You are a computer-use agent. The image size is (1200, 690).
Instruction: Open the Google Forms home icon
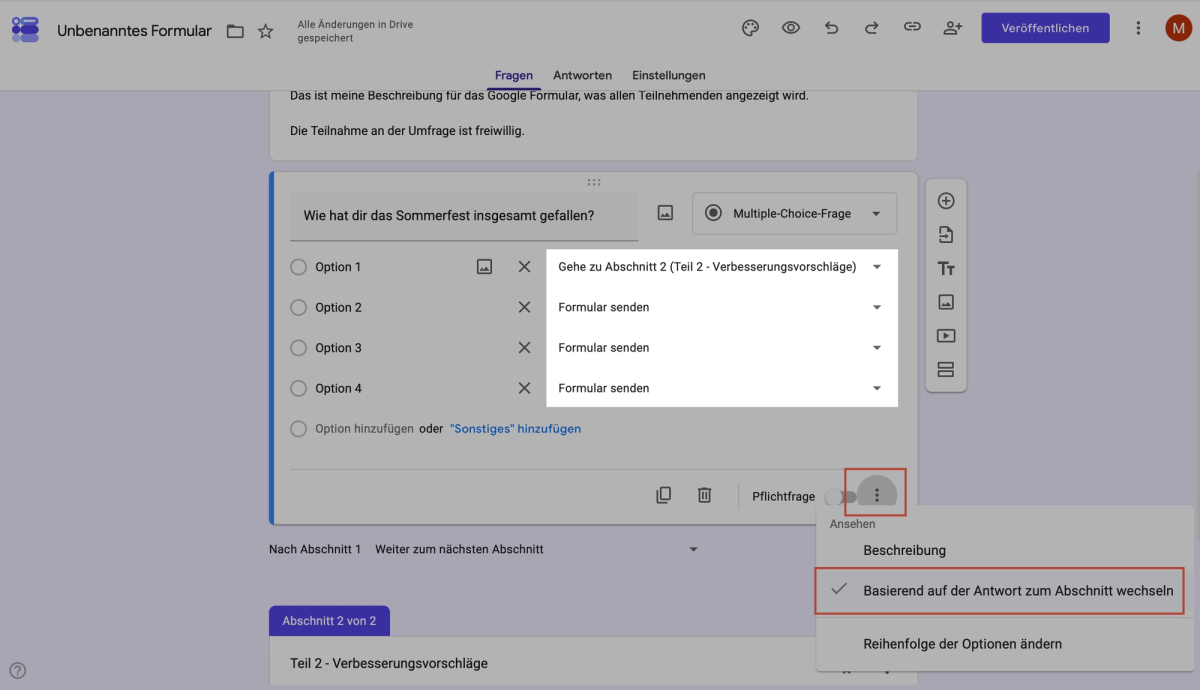[25, 29]
